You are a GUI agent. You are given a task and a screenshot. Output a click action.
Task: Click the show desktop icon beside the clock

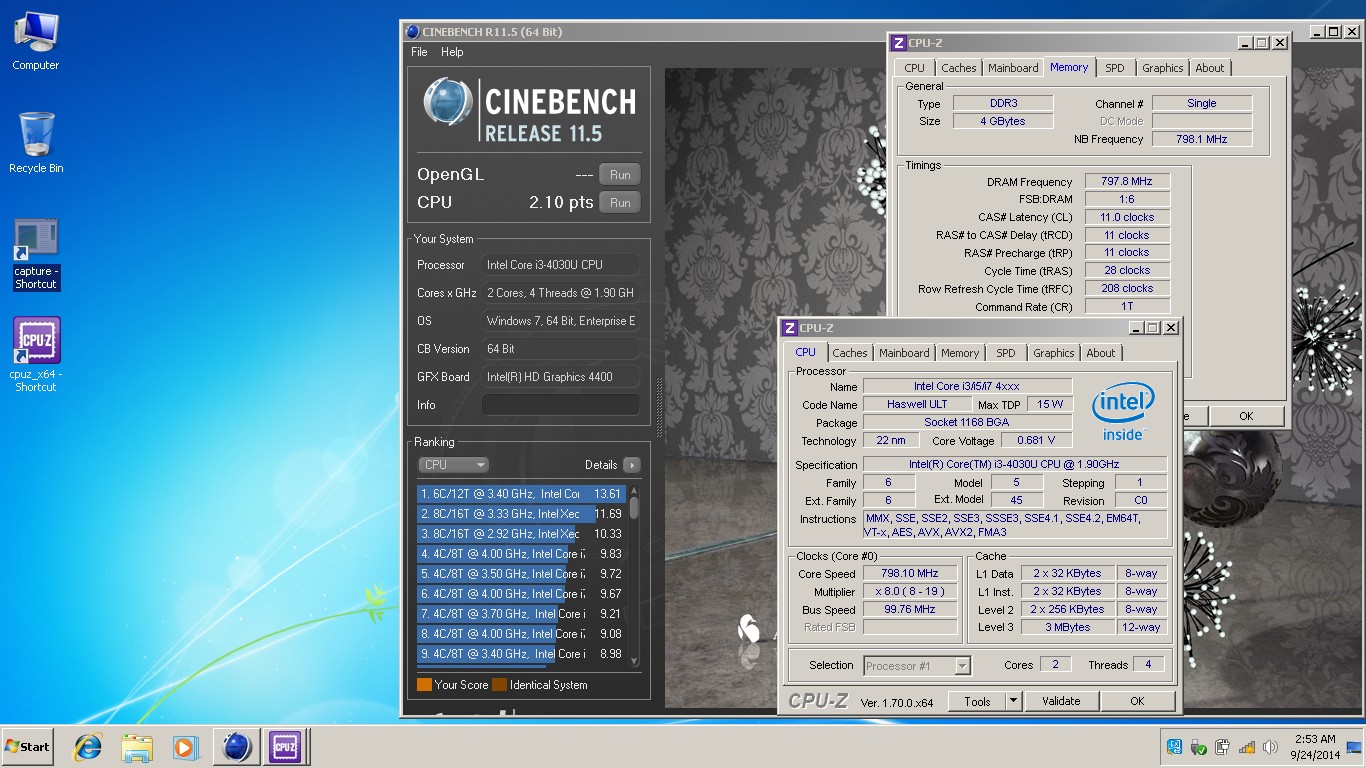(1354, 747)
